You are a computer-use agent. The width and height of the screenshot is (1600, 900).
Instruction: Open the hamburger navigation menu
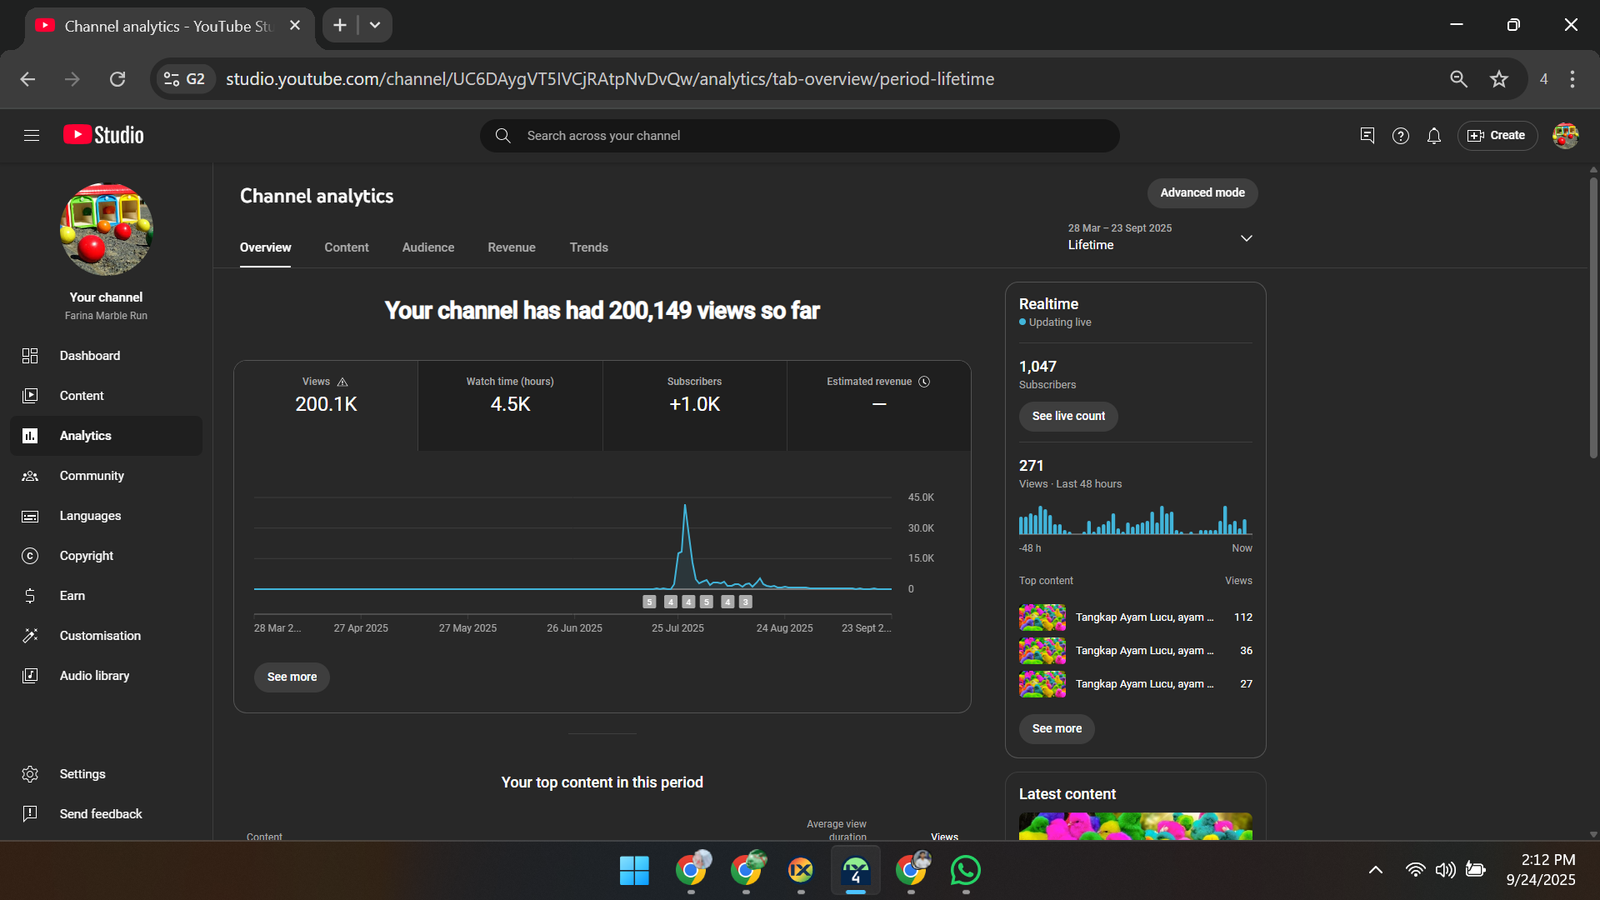tap(31, 135)
